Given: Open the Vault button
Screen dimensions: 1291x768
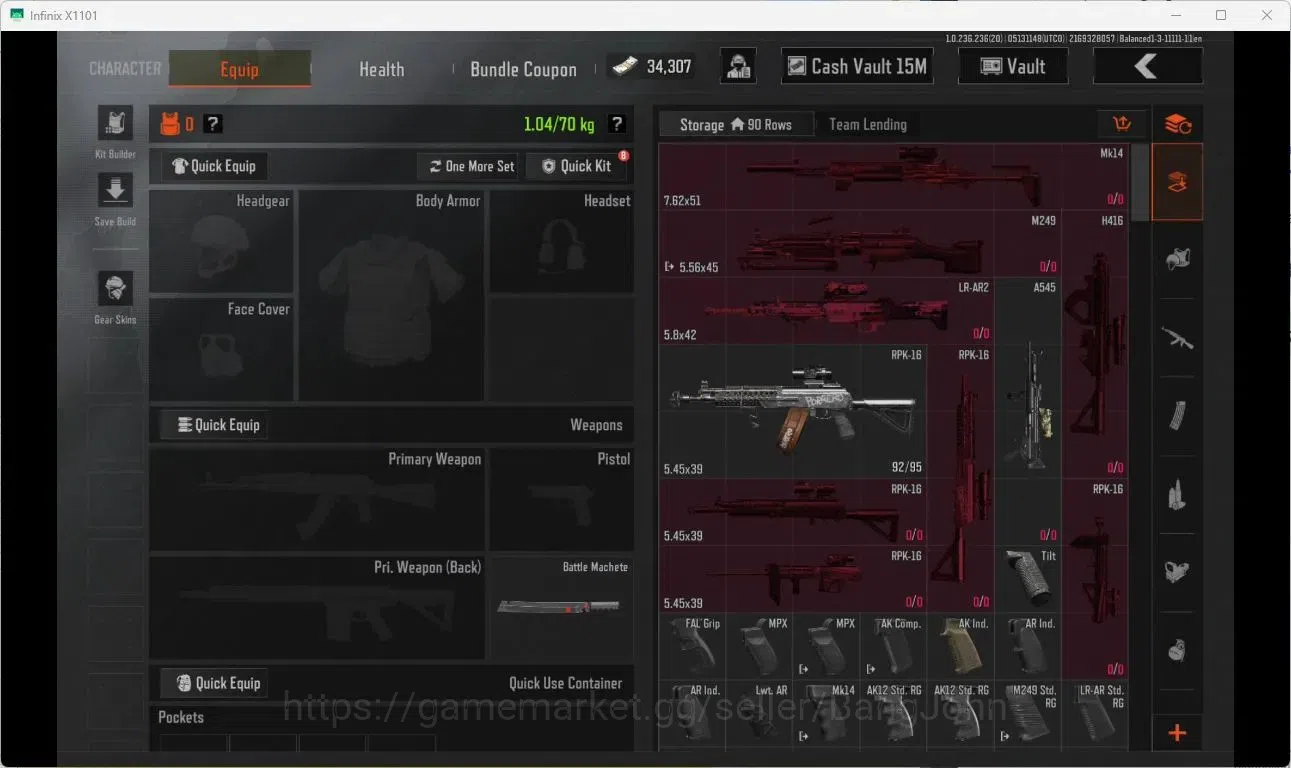Looking at the screenshot, I should tap(1013, 67).
